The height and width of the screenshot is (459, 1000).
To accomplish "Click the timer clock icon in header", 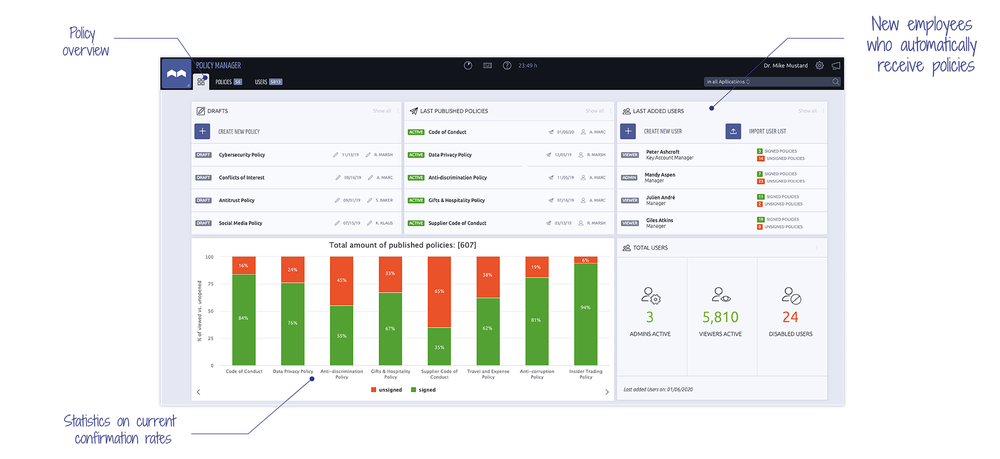I will tap(467, 65).
